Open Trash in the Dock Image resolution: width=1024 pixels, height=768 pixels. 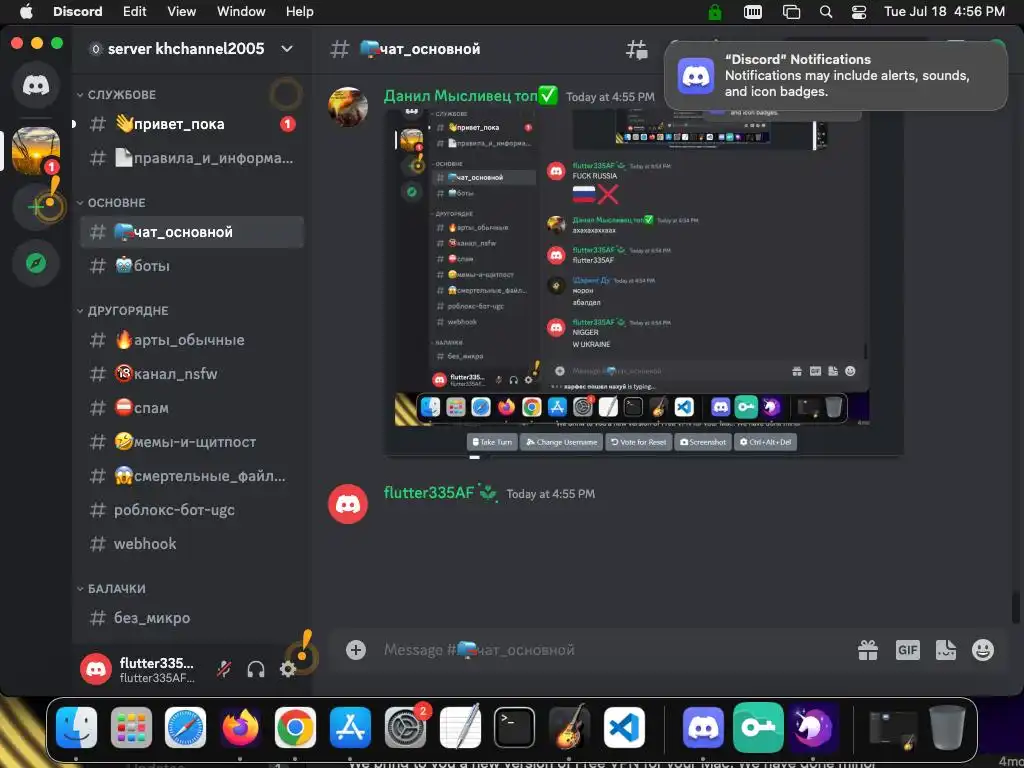coord(947,728)
